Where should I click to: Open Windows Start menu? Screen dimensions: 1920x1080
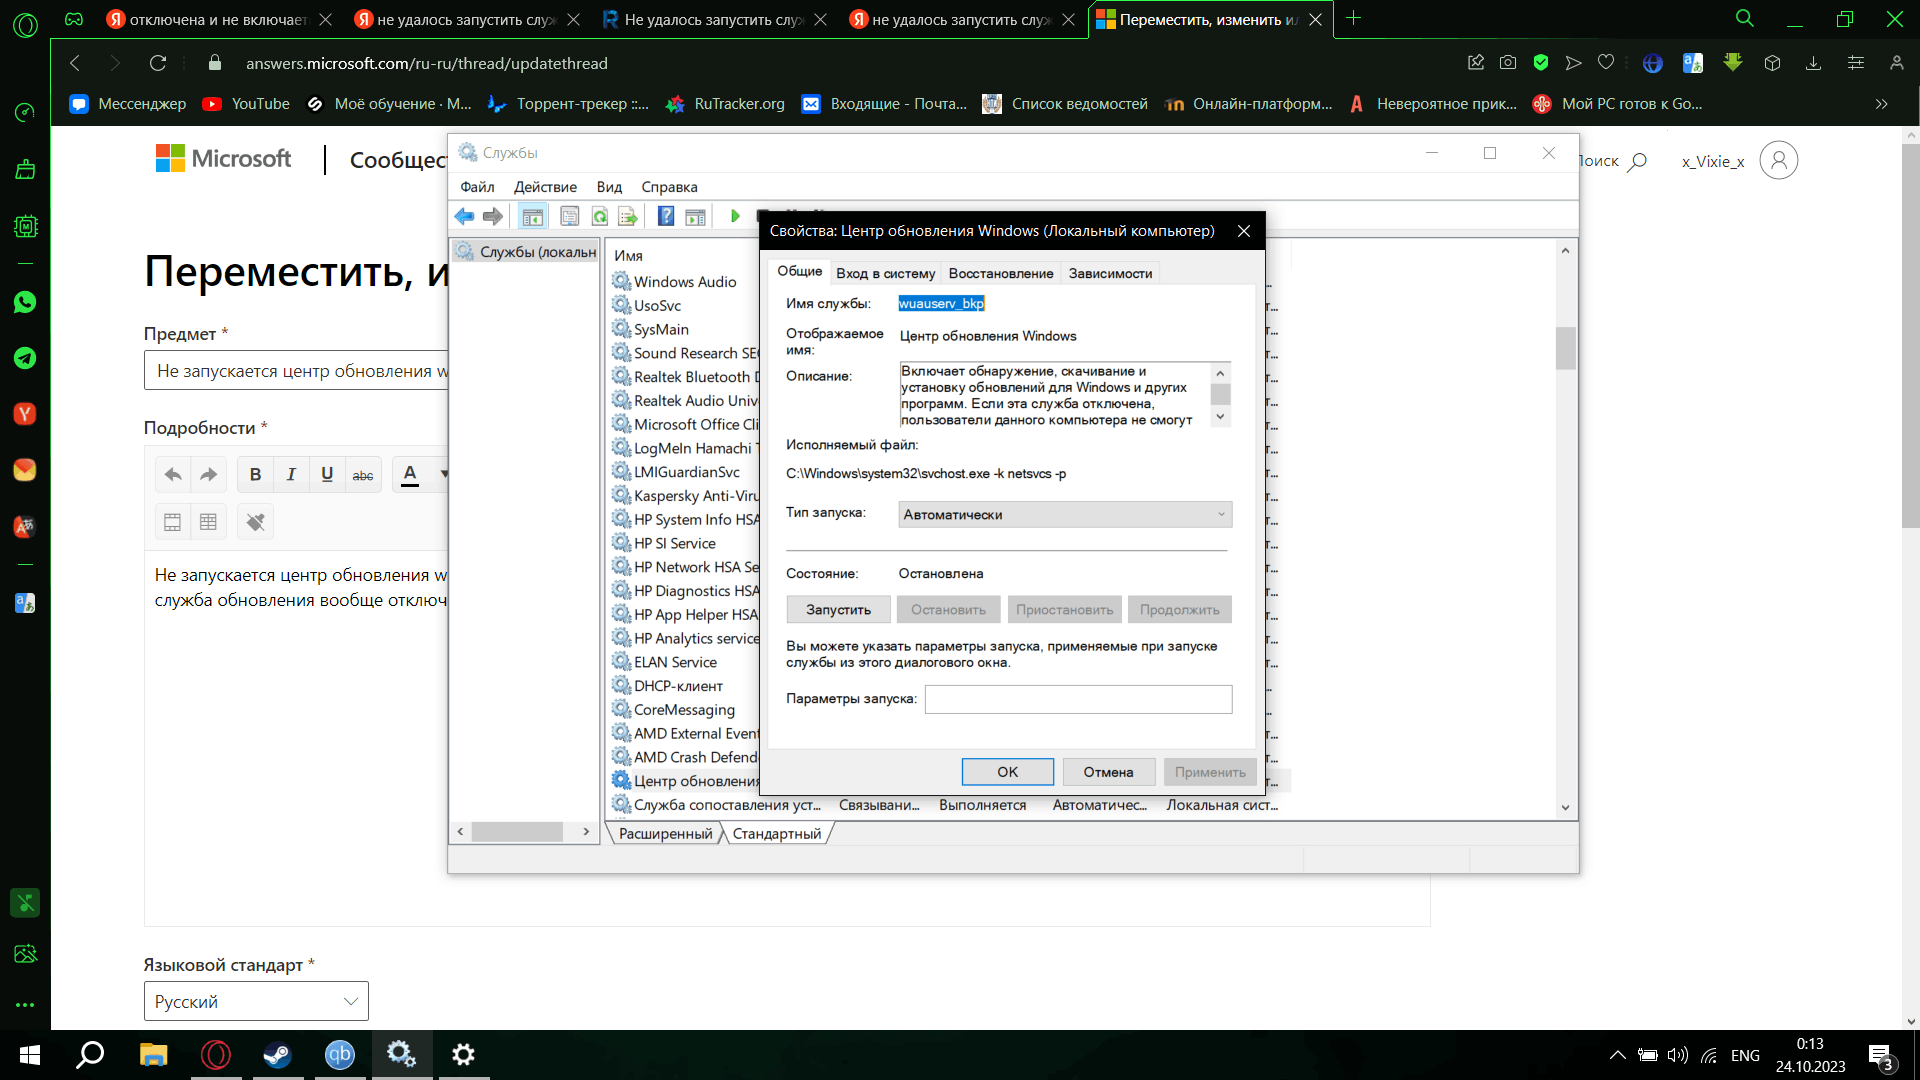pyautogui.click(x=30, y=1055)
